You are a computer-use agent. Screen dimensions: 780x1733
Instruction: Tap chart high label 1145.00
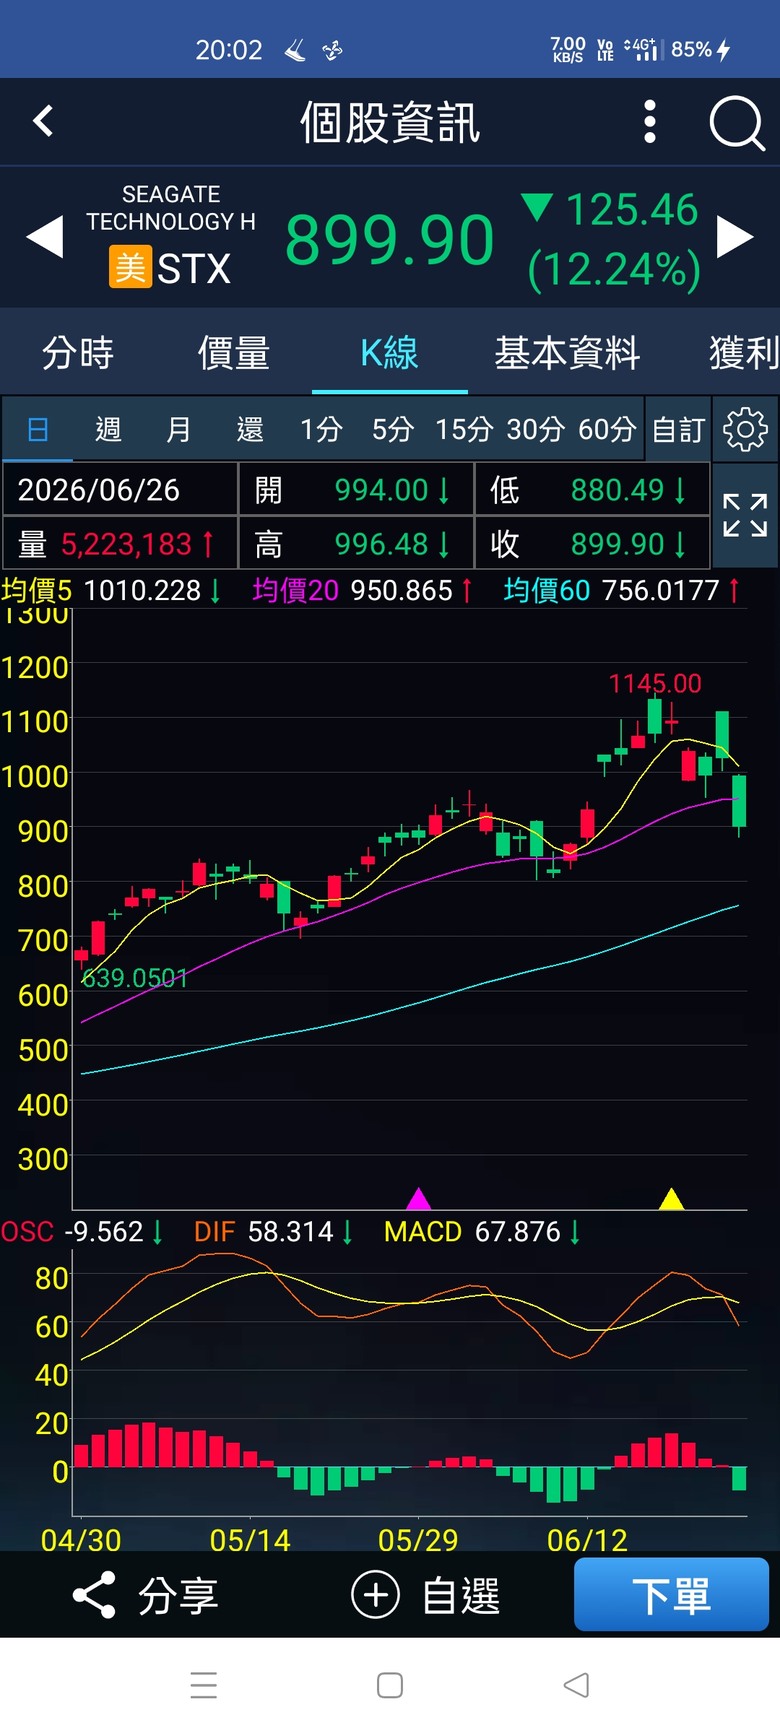click(x=655, y=684)
